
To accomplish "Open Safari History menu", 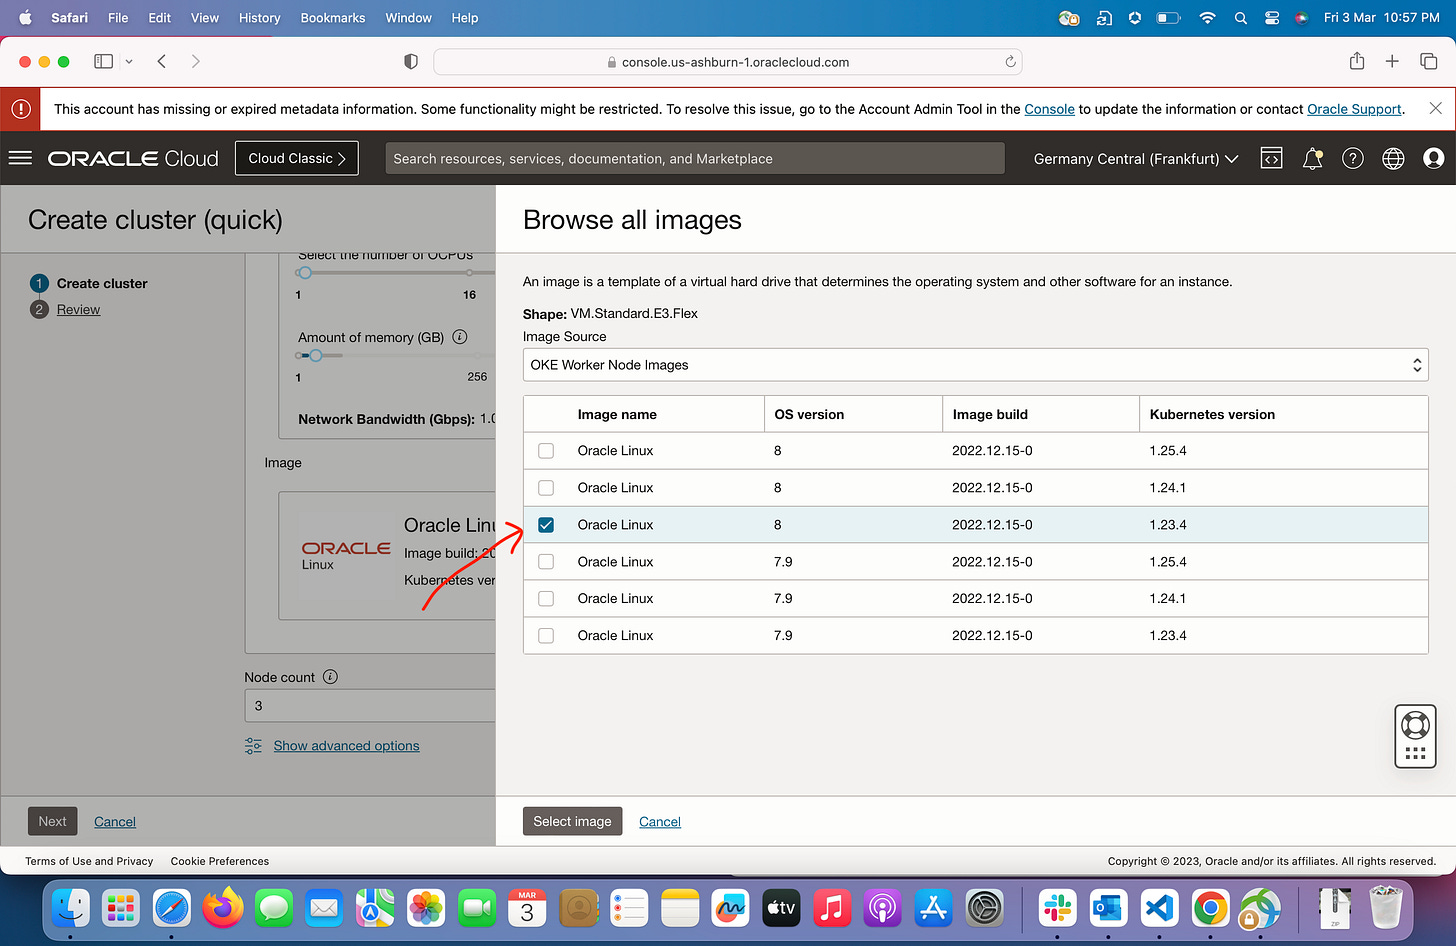I will click(x=260, y=18).
